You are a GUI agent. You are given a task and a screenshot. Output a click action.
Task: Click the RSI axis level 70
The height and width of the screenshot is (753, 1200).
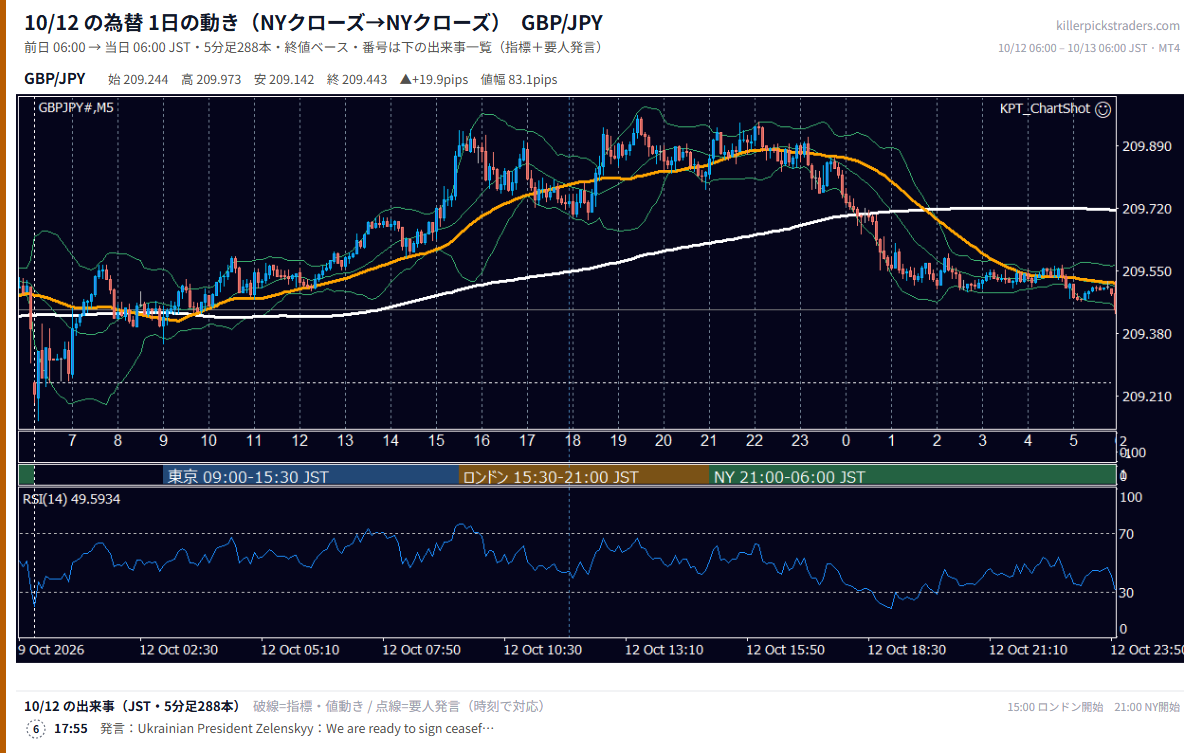coord(1126,534)
